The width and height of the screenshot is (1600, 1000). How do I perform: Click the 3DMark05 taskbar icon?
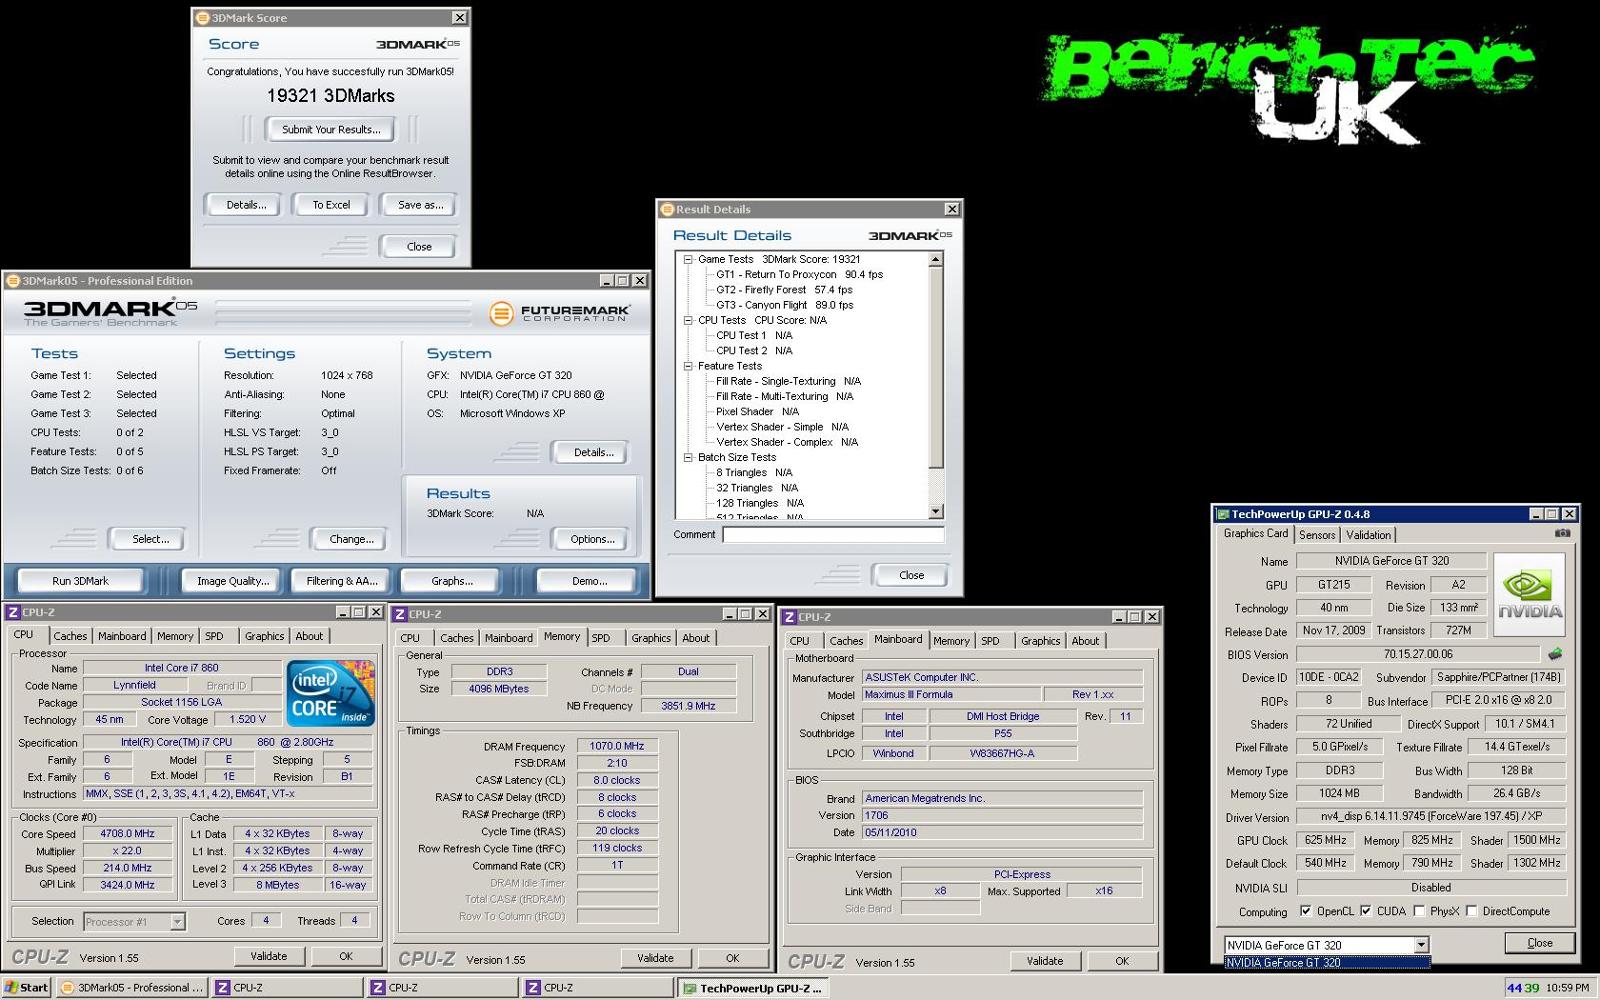132,987
